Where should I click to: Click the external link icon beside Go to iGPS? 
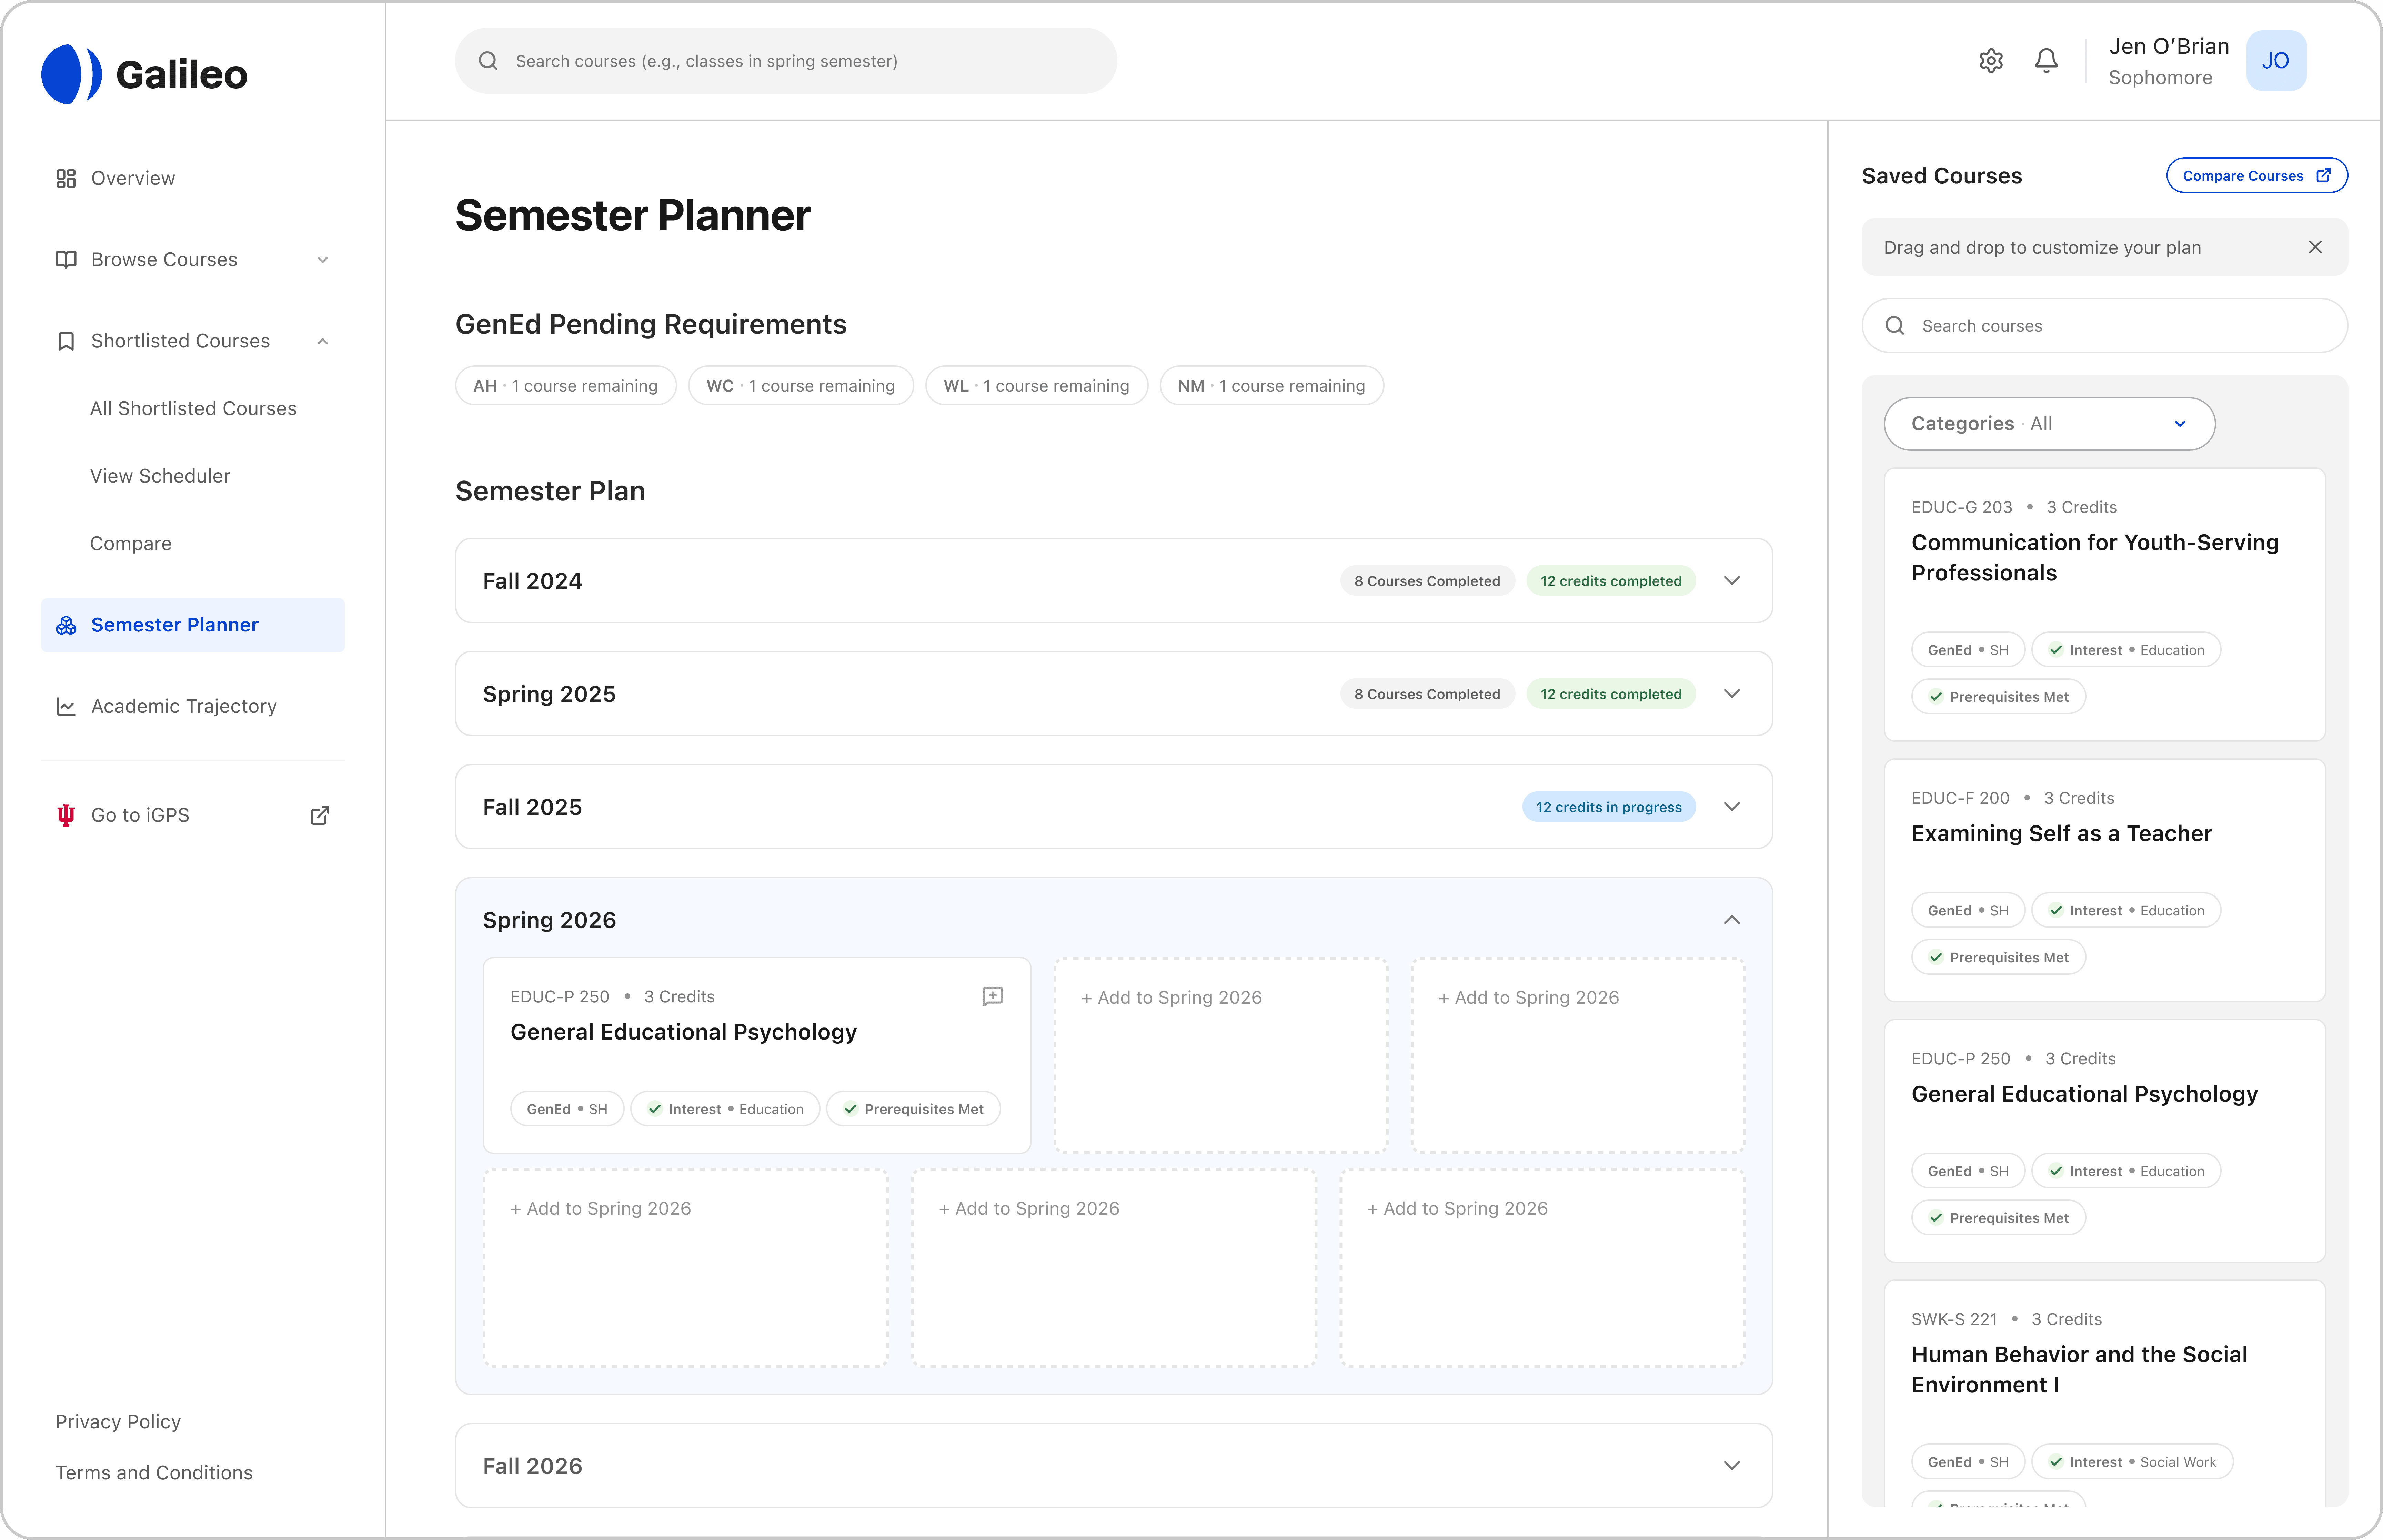coord(320,815)
